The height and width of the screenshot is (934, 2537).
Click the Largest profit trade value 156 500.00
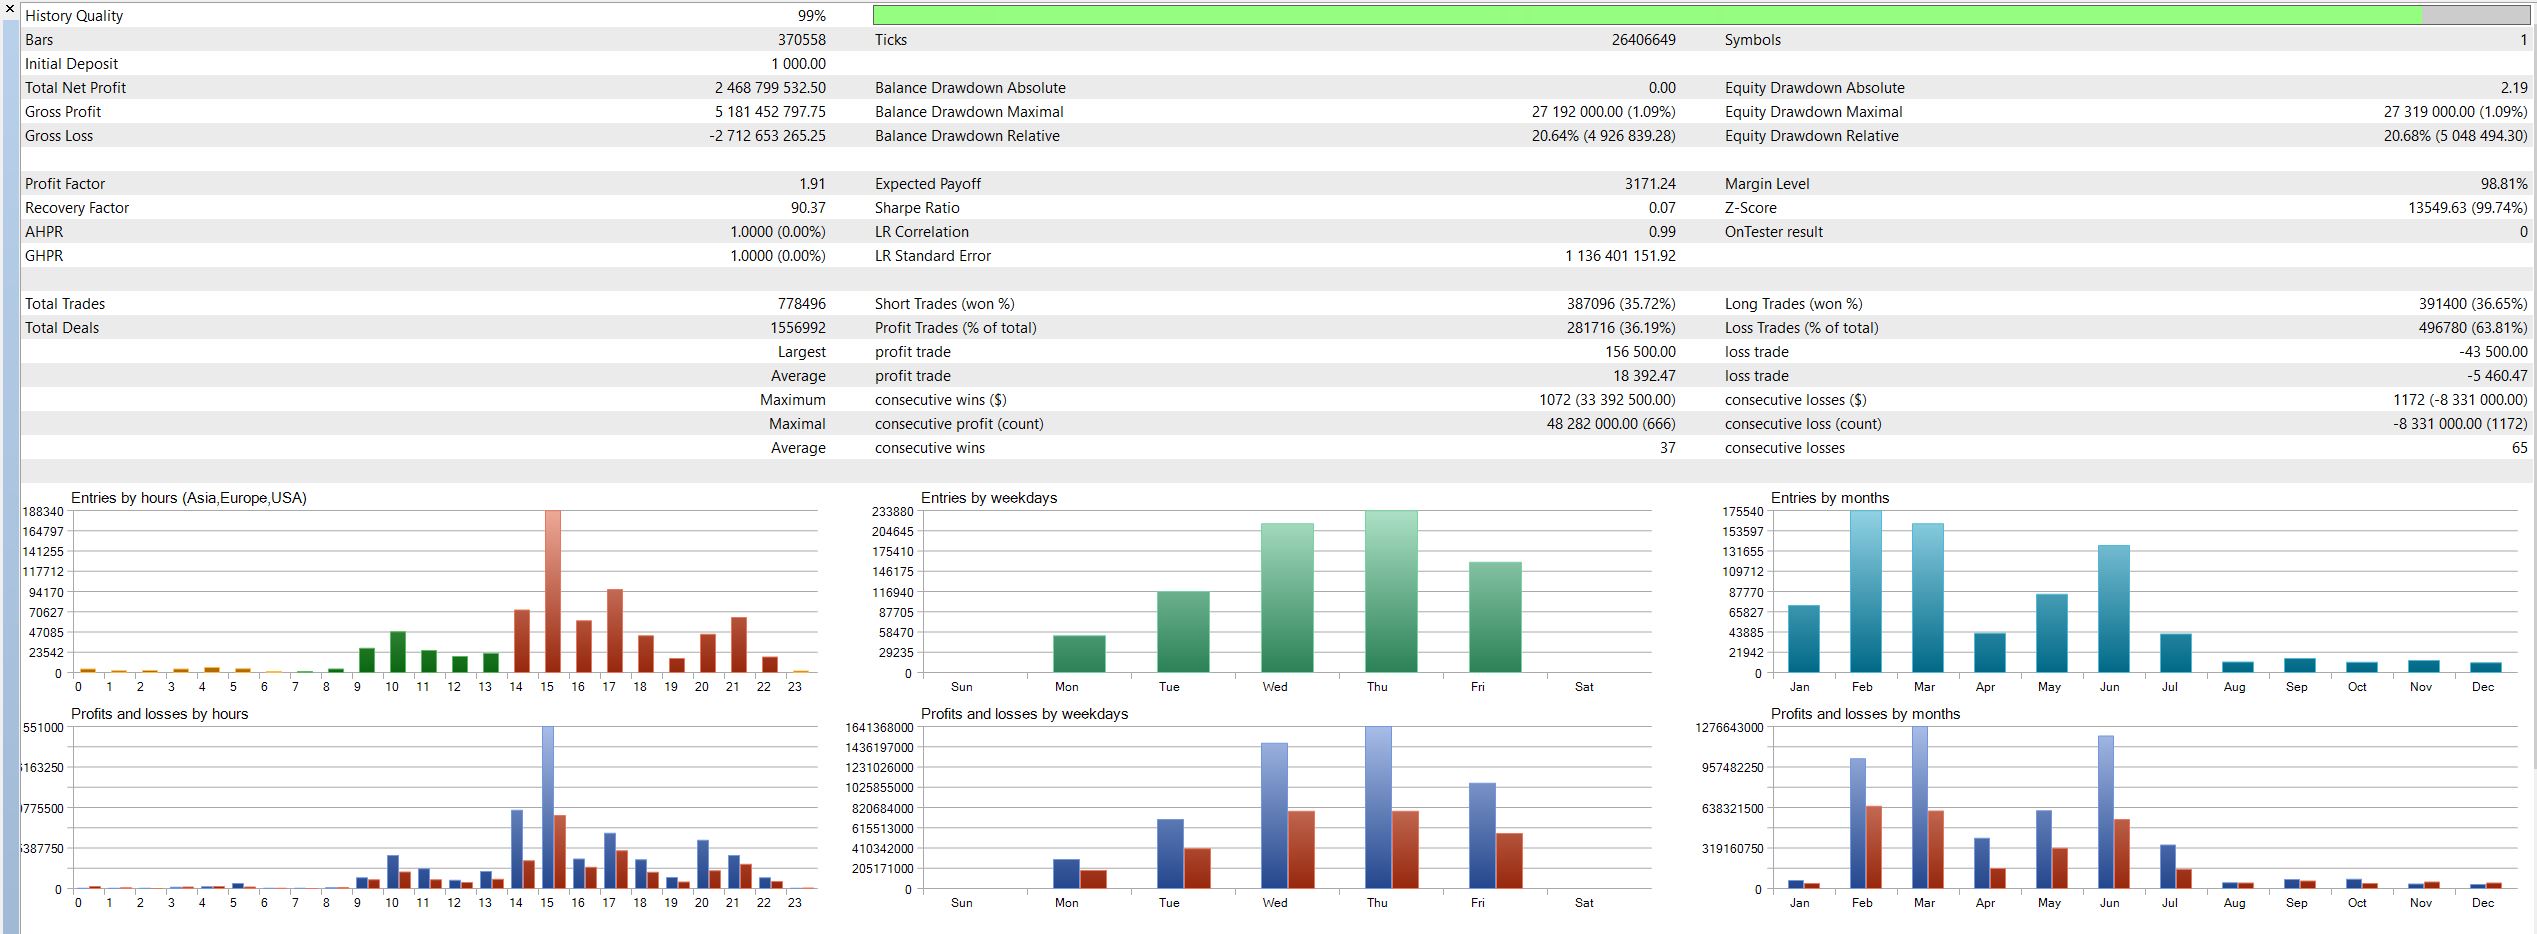click(x=1640, y=352)
